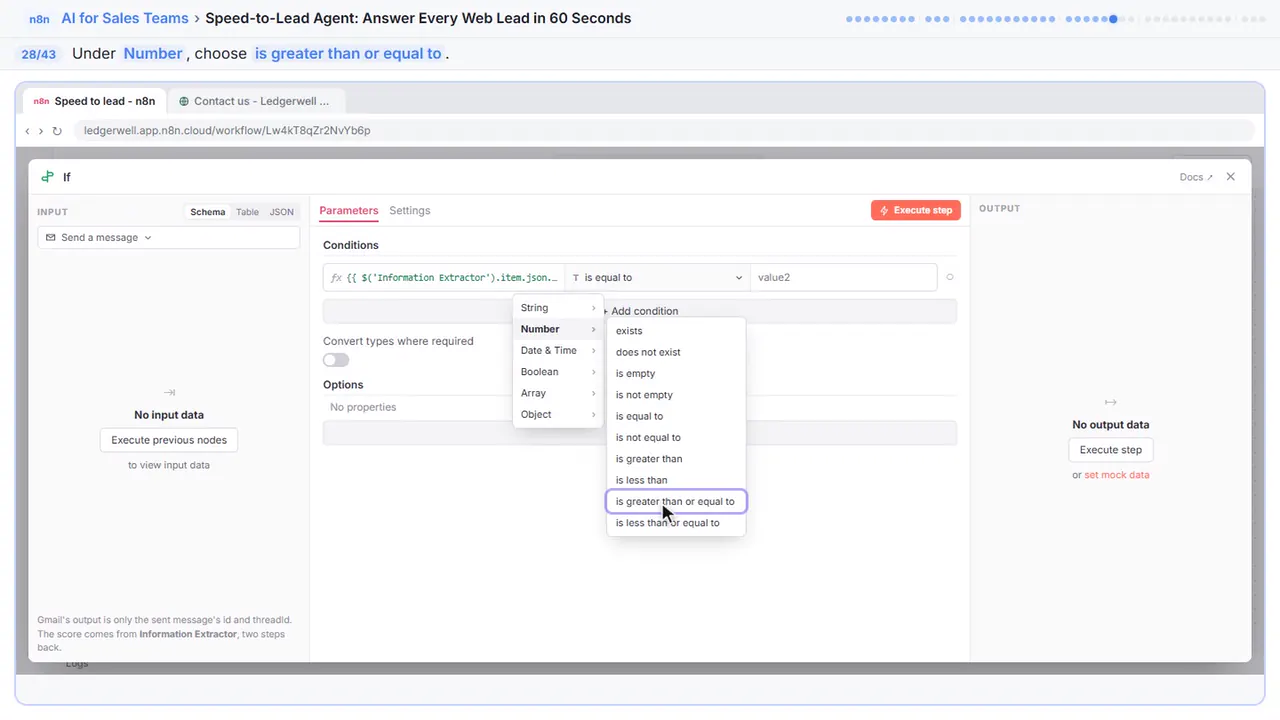Image resolution: width=1280 pixels, height=720 pixels.
Task: Expand the Boolean operator submenu
Action: click(x=558, y=372)
